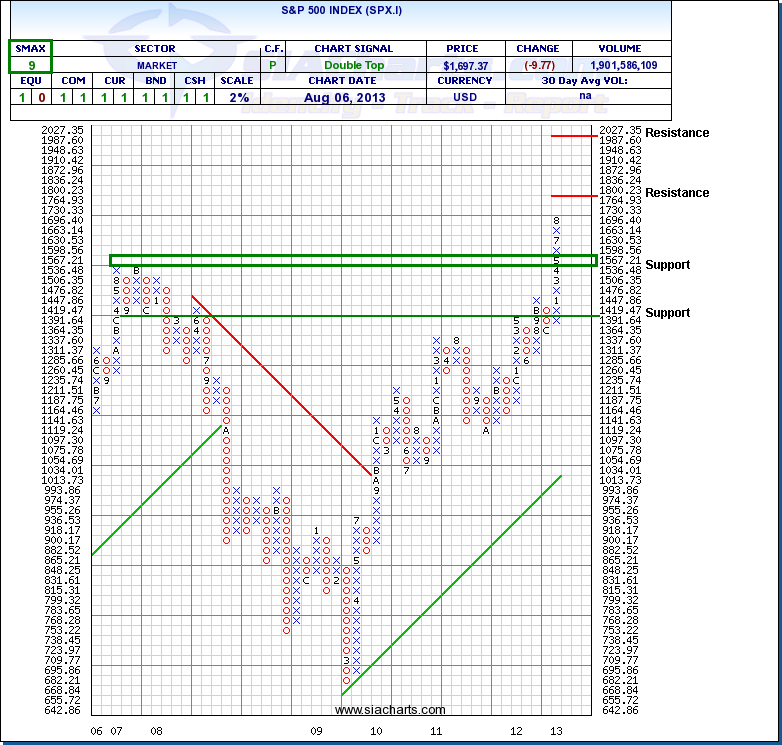Click the top red Resistance line marker
This screenshot has width=782, height=745.
pyautogui.click(x=572, y=134)
